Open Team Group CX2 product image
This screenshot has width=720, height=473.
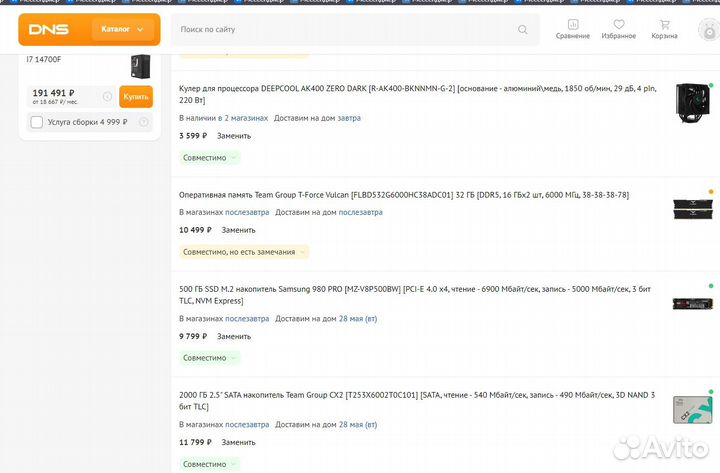692,410
